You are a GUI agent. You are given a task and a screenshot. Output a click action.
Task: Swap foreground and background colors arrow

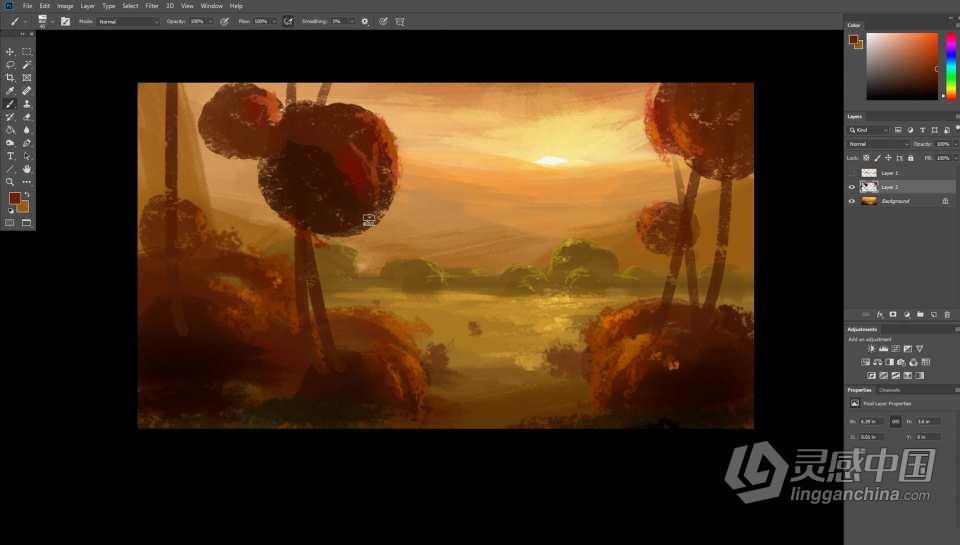tap(26, 195)
